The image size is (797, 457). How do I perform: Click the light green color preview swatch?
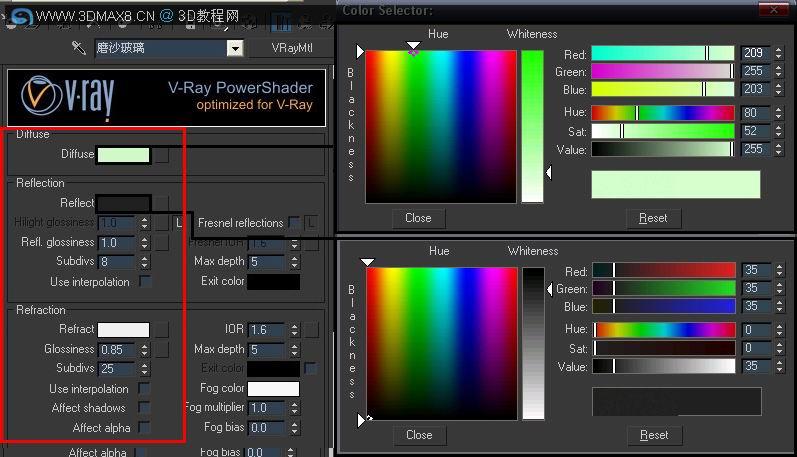click(x=676, y=184)
